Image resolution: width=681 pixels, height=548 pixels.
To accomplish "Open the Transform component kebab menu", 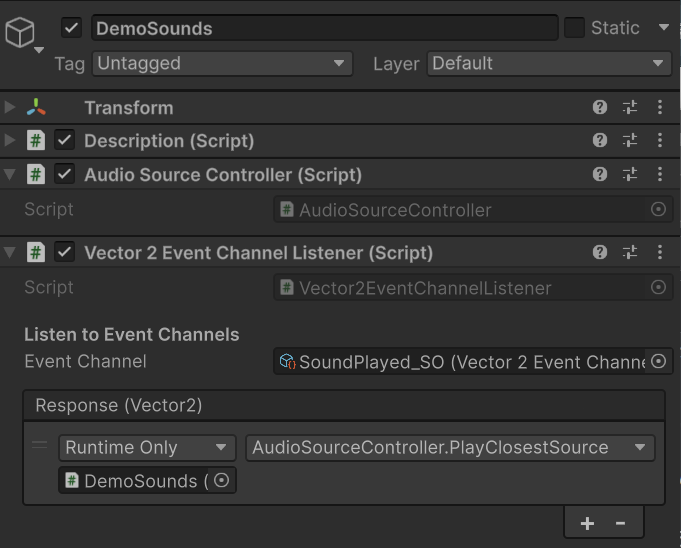I will (660, 107).
